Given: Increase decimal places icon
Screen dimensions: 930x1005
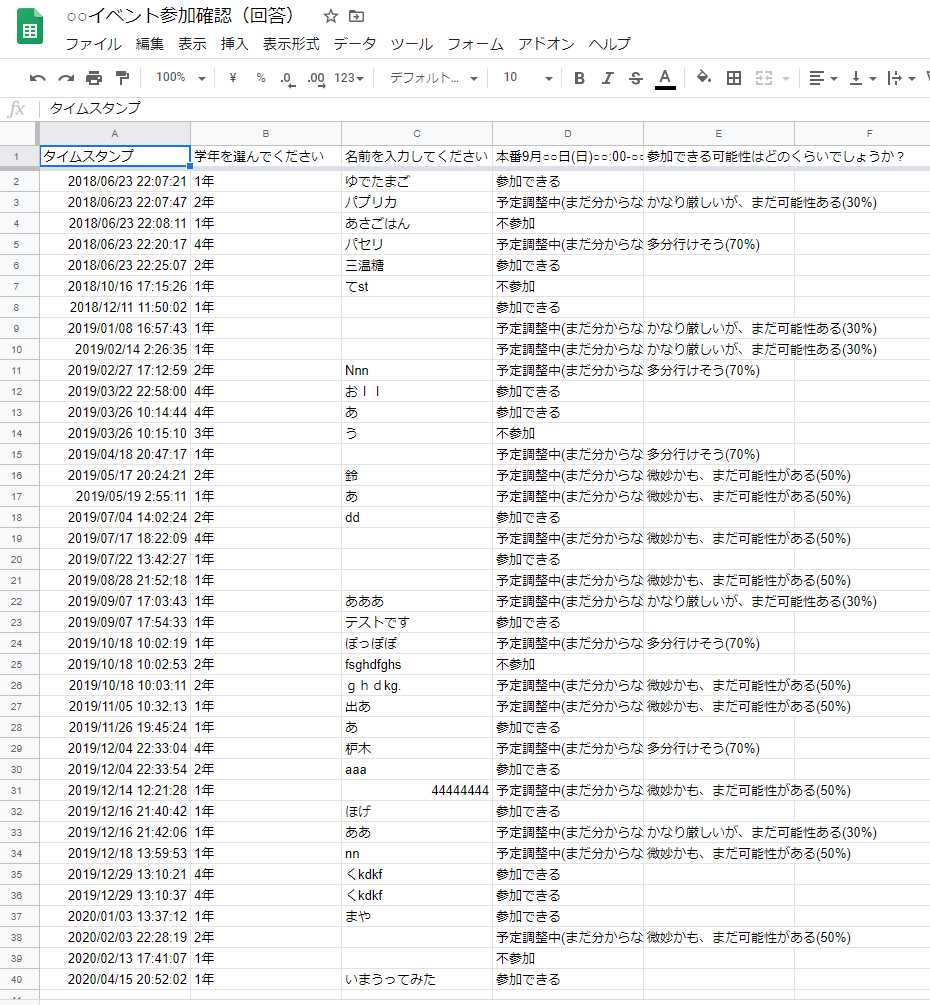Looking at the screenshot, I should point(316,79).
